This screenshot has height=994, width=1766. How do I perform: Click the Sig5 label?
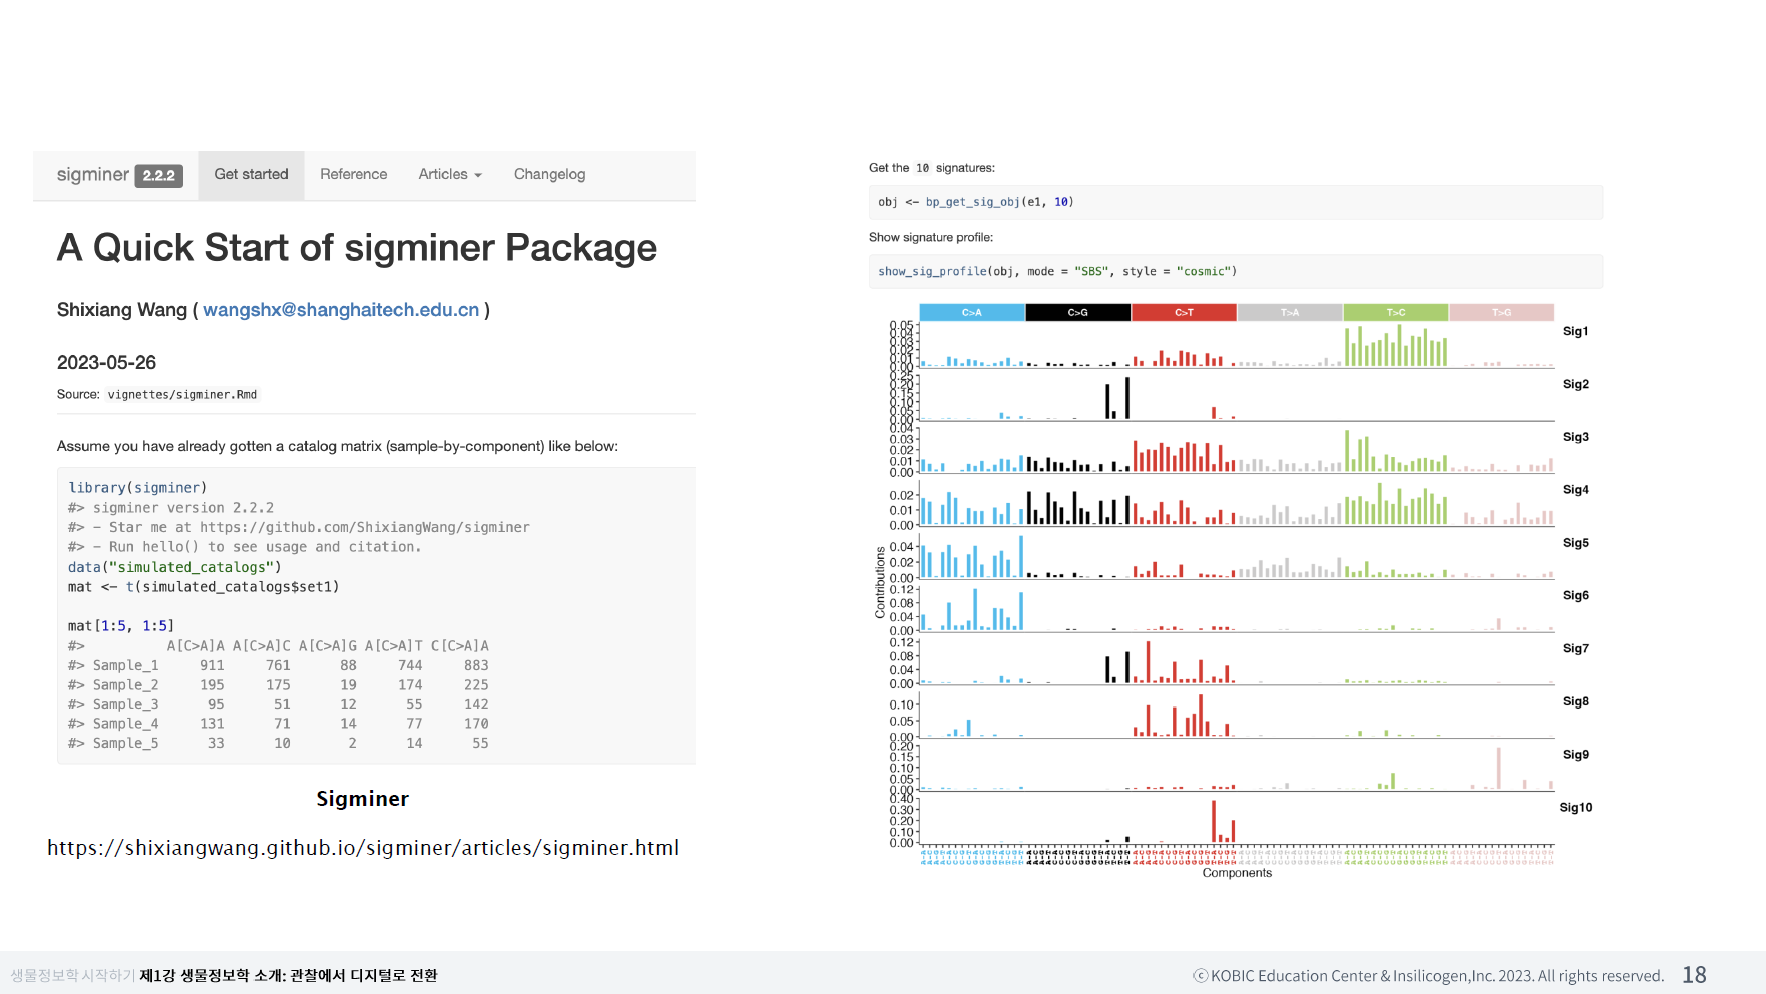[x=1576, y=543]
